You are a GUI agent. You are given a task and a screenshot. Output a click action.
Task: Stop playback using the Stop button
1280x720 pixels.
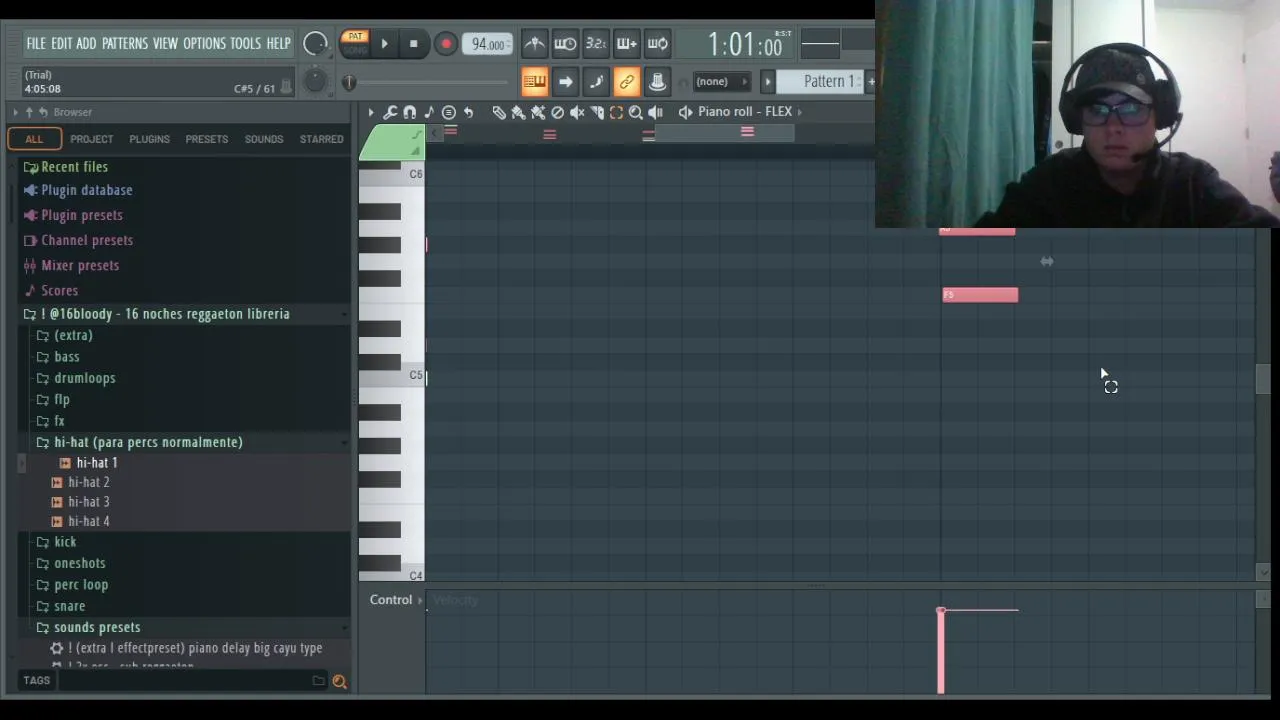[413, 44]
